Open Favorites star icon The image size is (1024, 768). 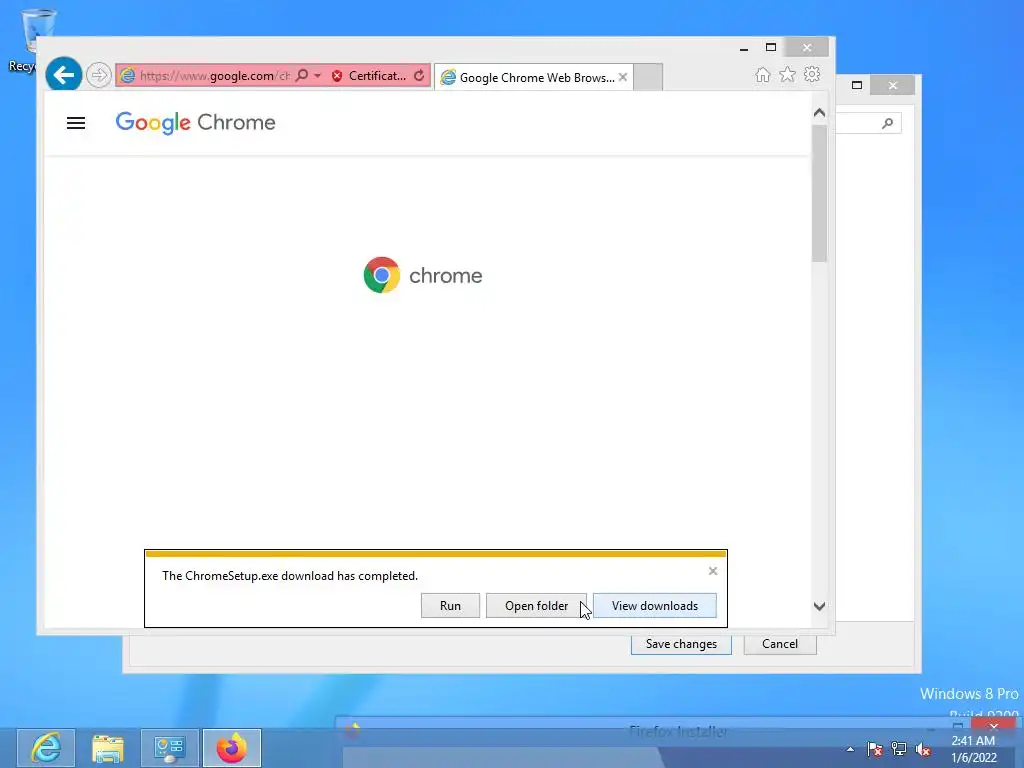pyautogui.click(x=788, y=74)
